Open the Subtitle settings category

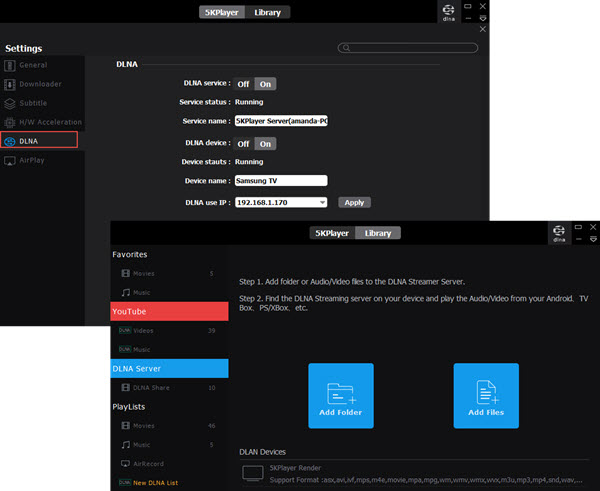pos(42,103)
